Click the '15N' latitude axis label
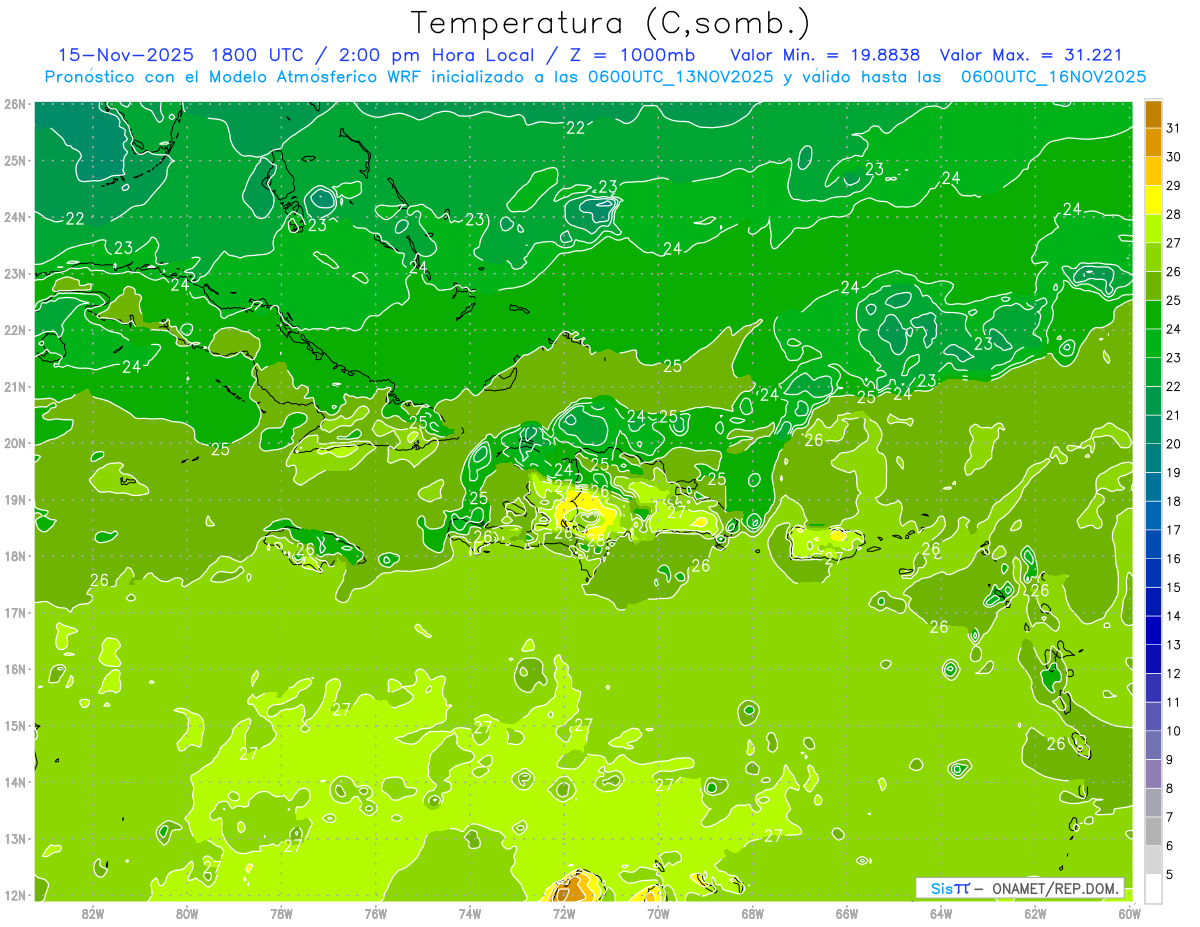1200x927 pixels. pos(15,725)
